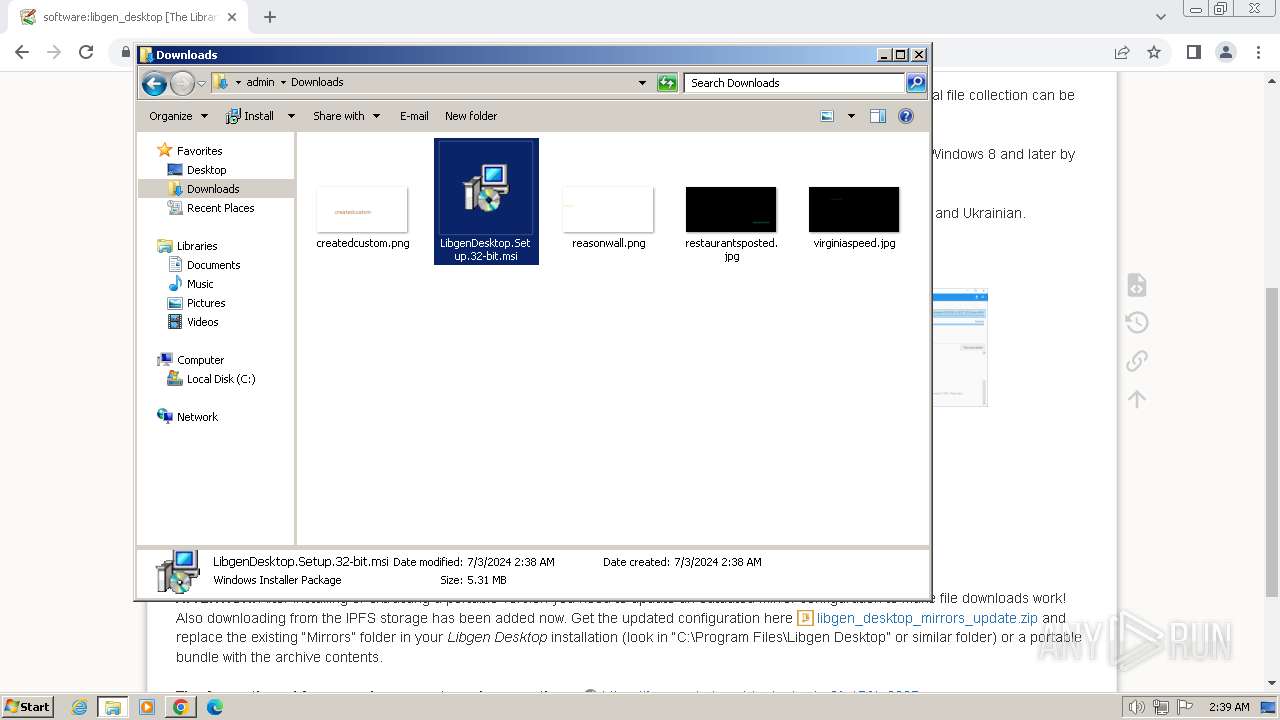1280x720 pixels.
Task: Click the Explorer back arrow button
Action: 154,83
